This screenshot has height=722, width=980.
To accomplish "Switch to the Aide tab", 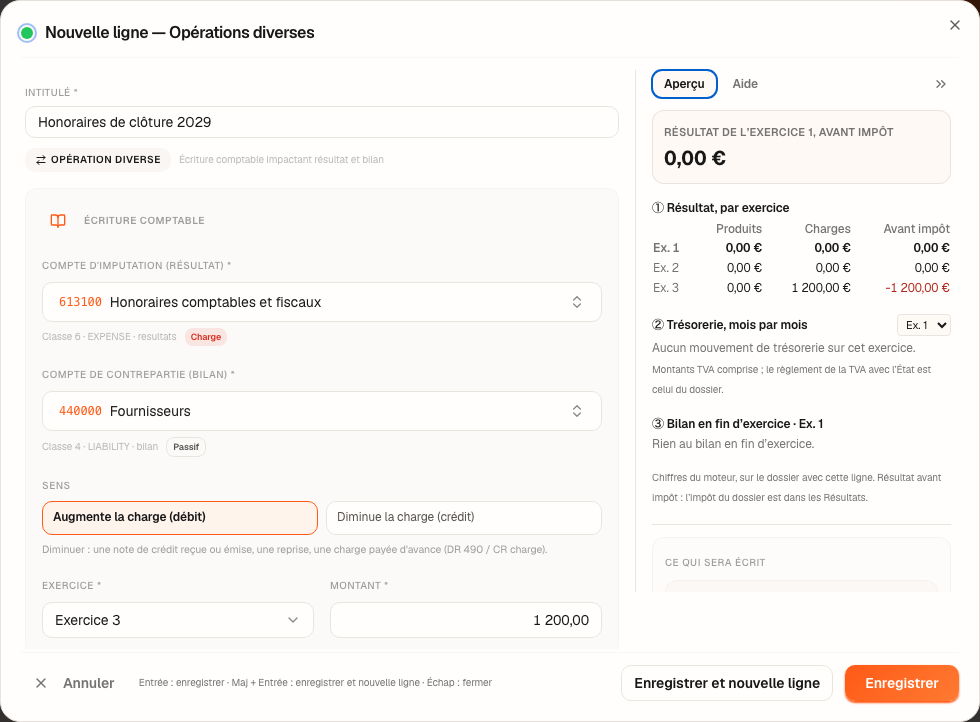I will pyautogui.click(x=744, y=84).
